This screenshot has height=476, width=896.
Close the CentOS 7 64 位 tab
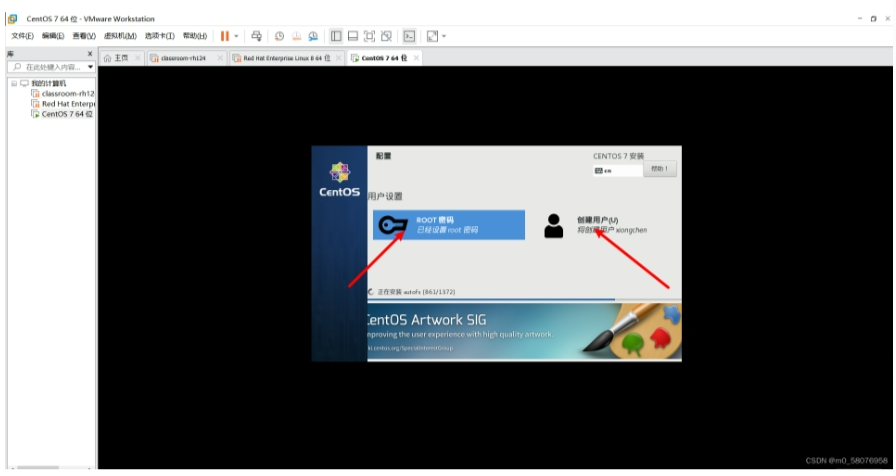(416, 58)
